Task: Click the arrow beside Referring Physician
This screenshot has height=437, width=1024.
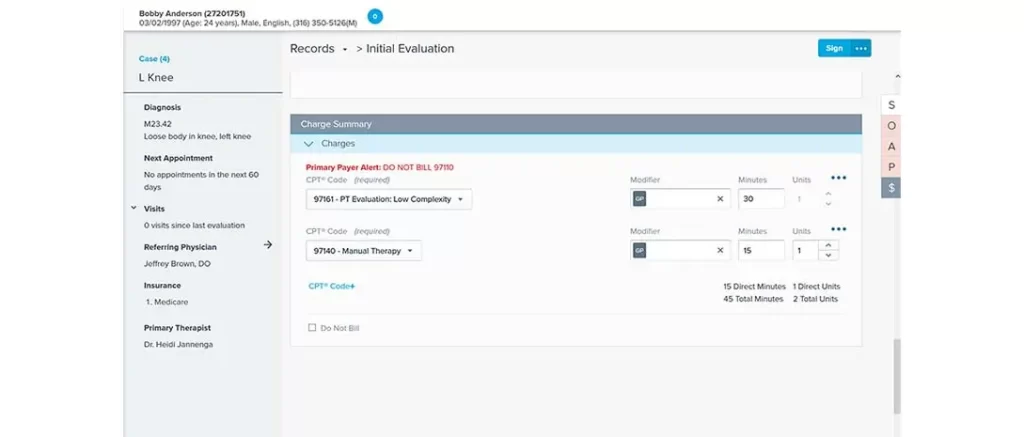Action: [x=267, y=245]
